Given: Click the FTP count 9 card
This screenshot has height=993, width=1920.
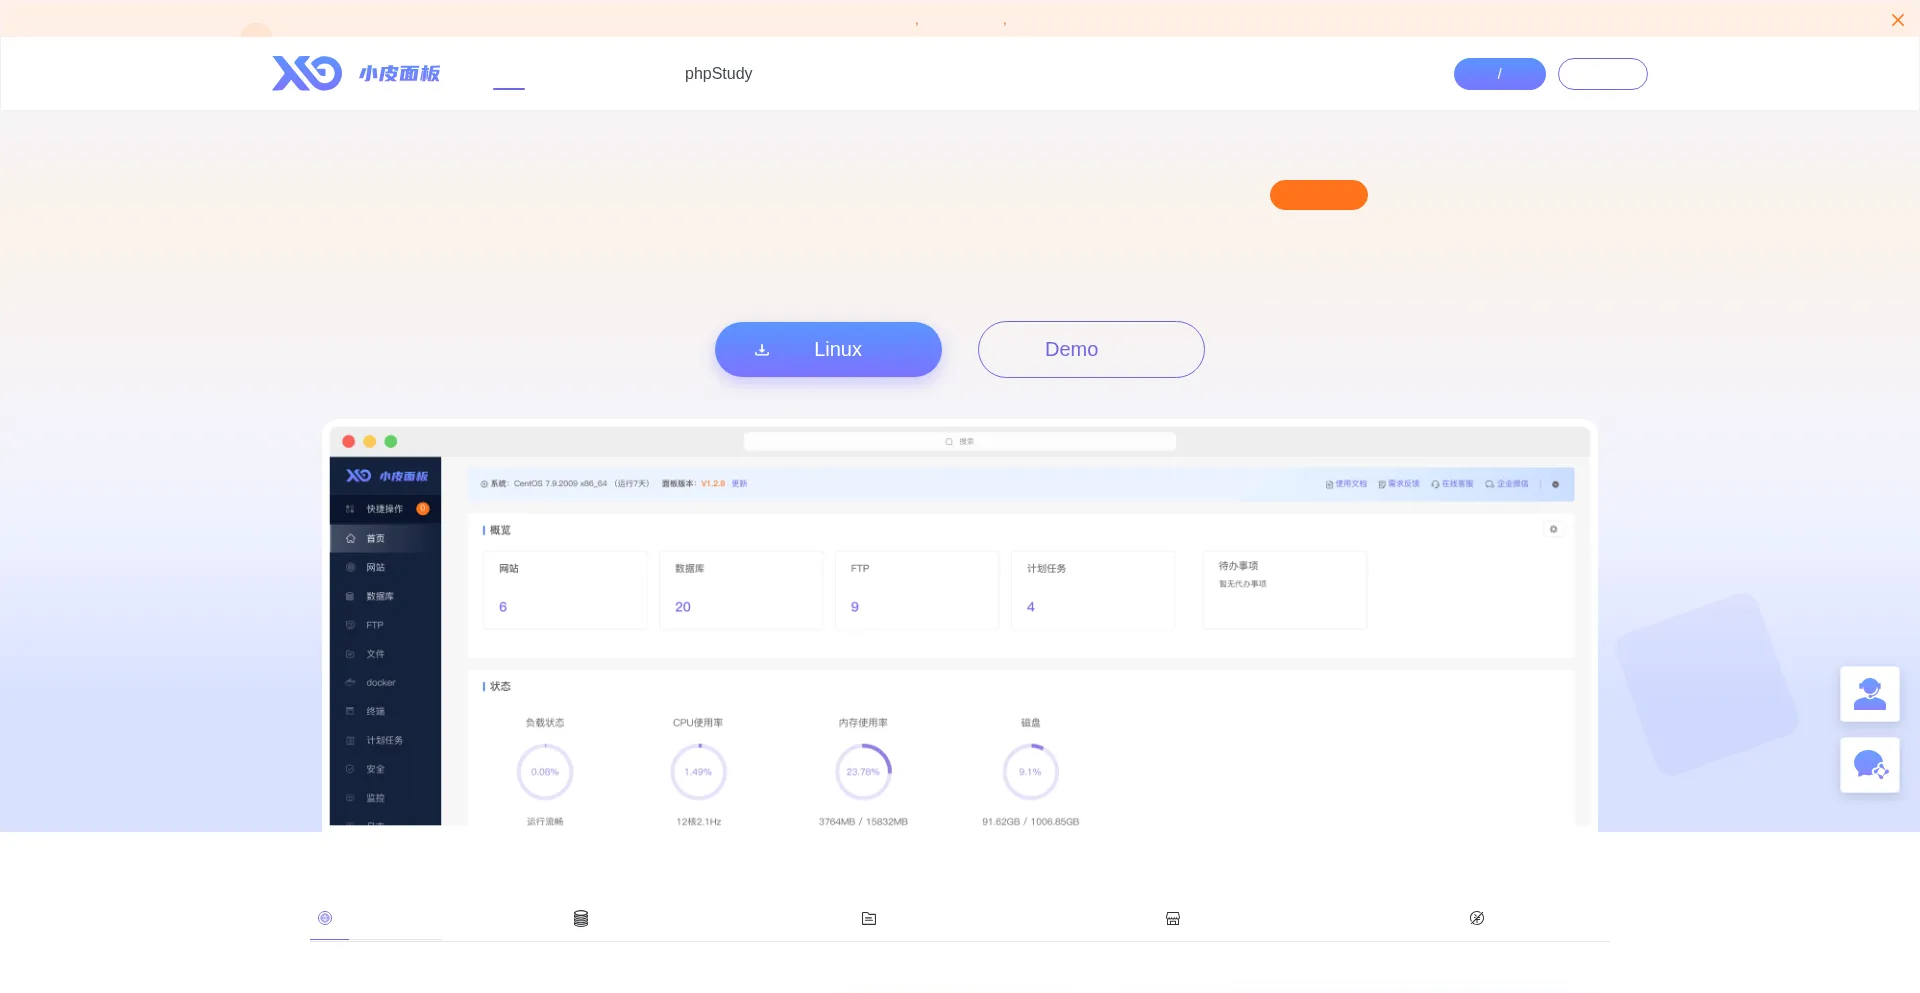Looking at the screenshot, I should [917, 590].
